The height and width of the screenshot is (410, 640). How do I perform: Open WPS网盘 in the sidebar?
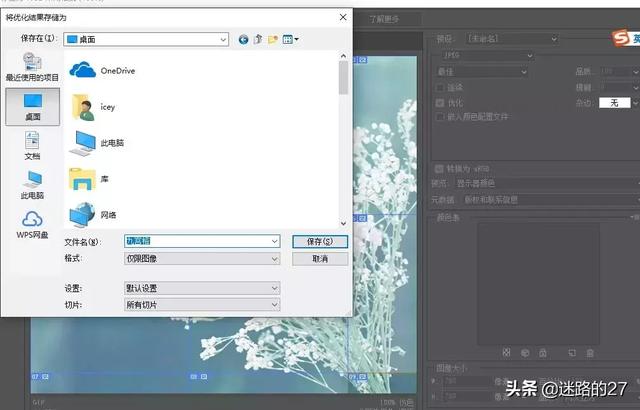point(32,224)
